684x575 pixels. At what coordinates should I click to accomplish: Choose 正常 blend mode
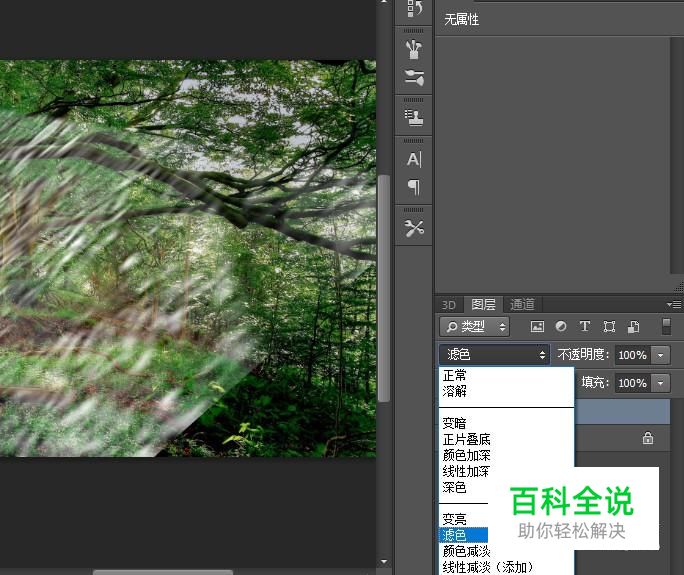pyautogui.click(x=506, y=375)
